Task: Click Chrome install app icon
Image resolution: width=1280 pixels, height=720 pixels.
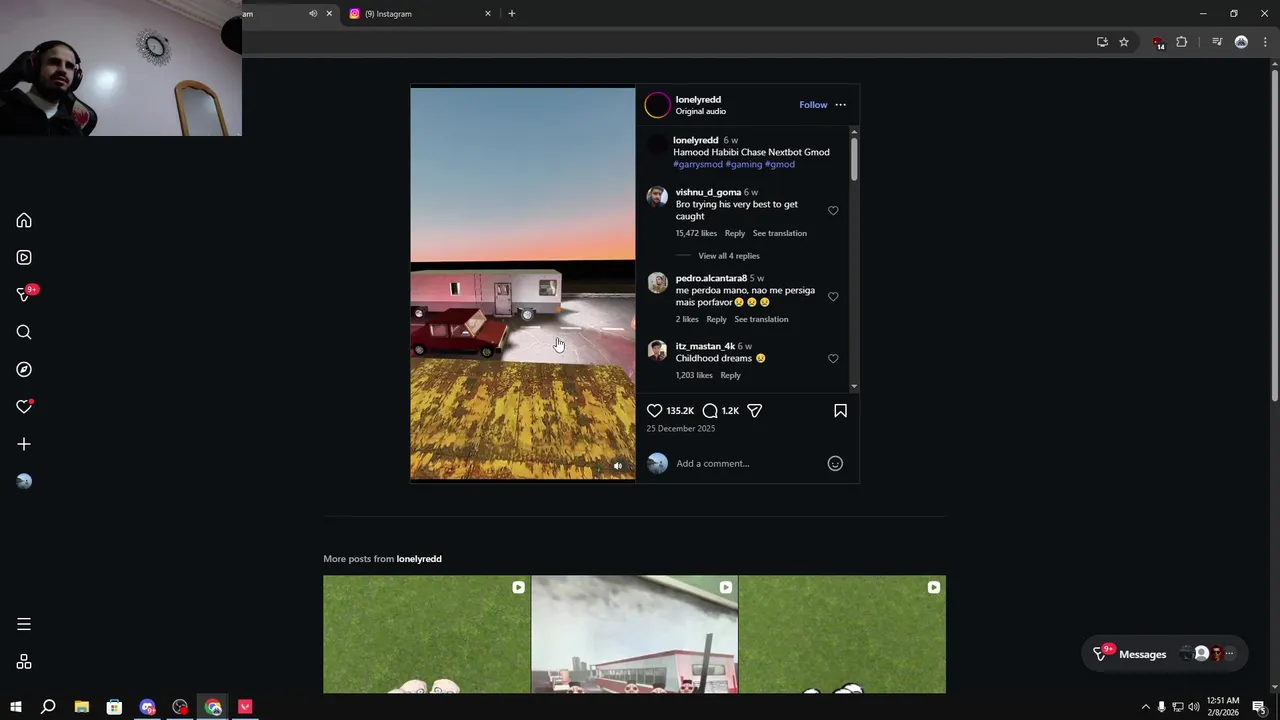Action: [1102, 42]
